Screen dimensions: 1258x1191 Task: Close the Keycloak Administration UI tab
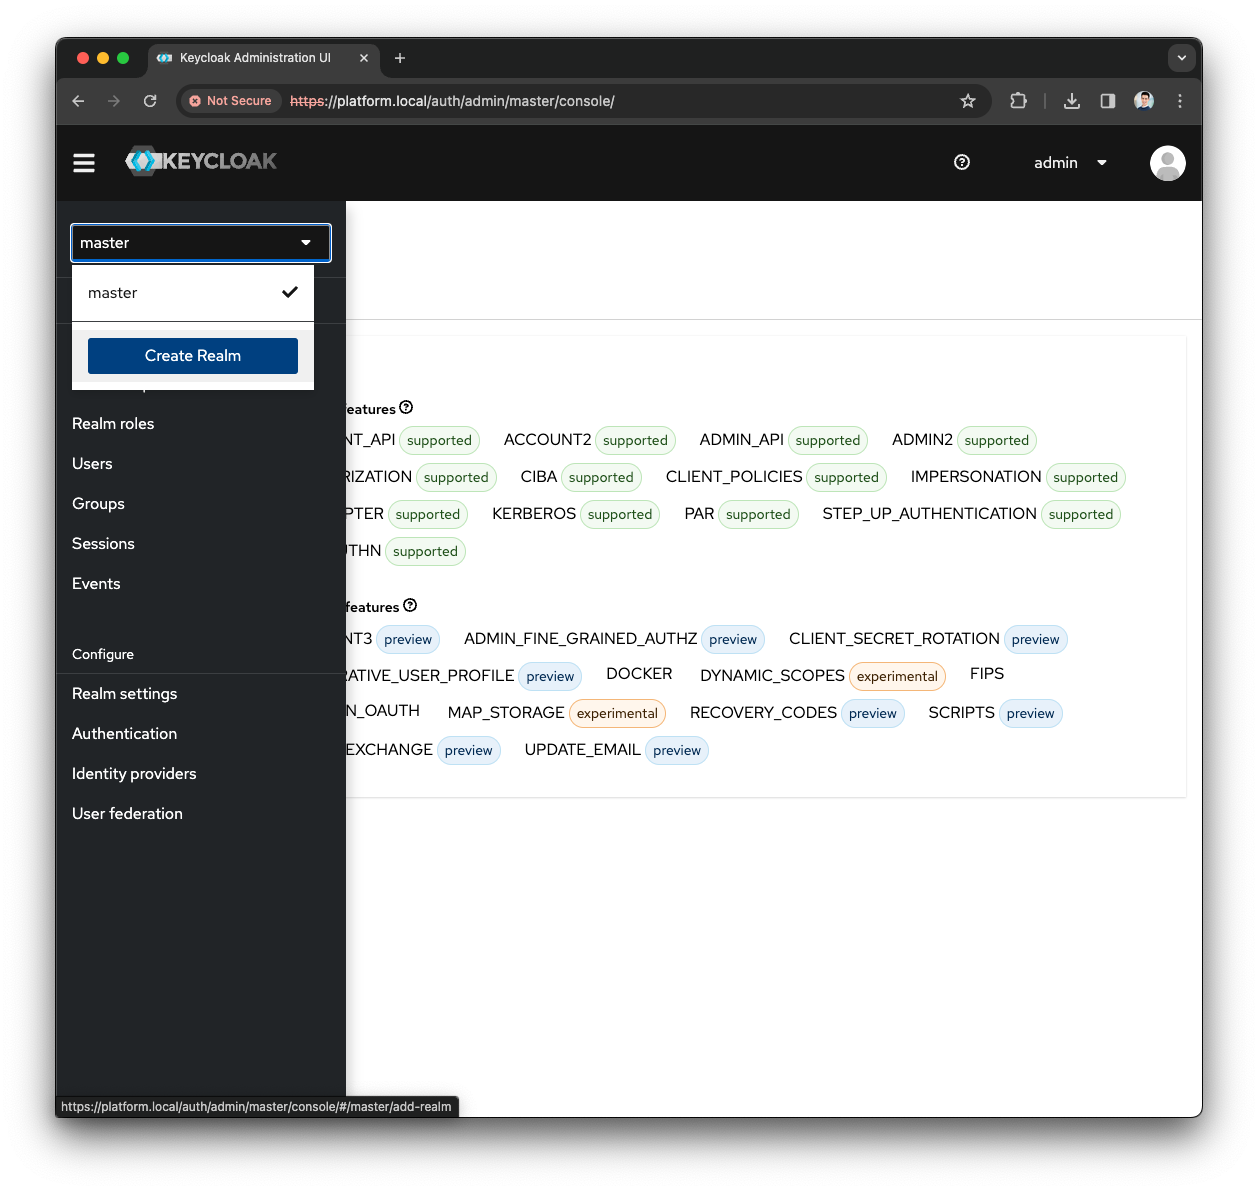pos(364,58)
